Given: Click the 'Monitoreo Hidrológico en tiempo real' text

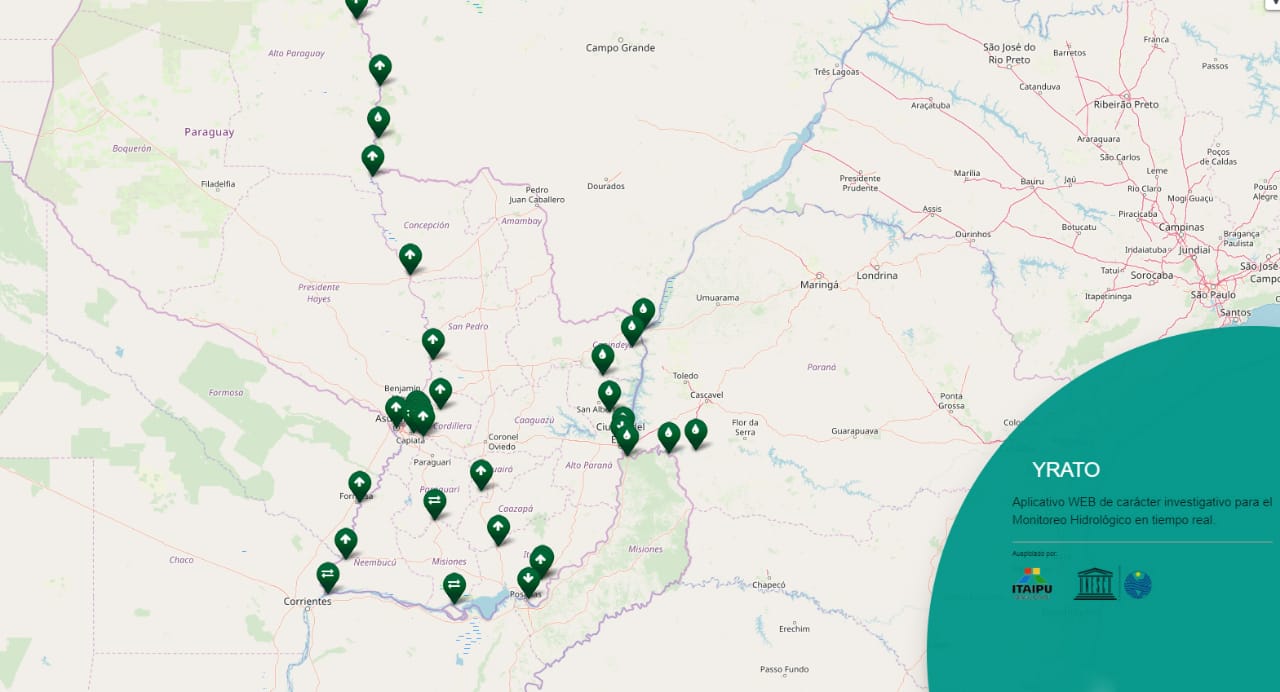Looking at the screenshot, I should coord(1113,520).
